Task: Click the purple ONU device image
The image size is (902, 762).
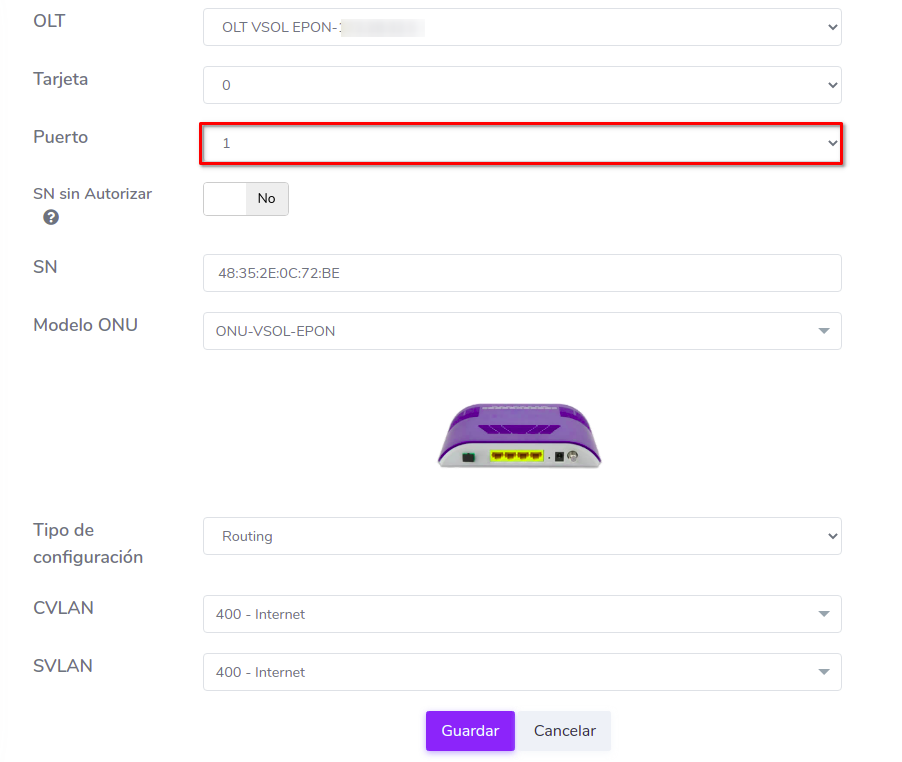Action: tap(520, 436)
